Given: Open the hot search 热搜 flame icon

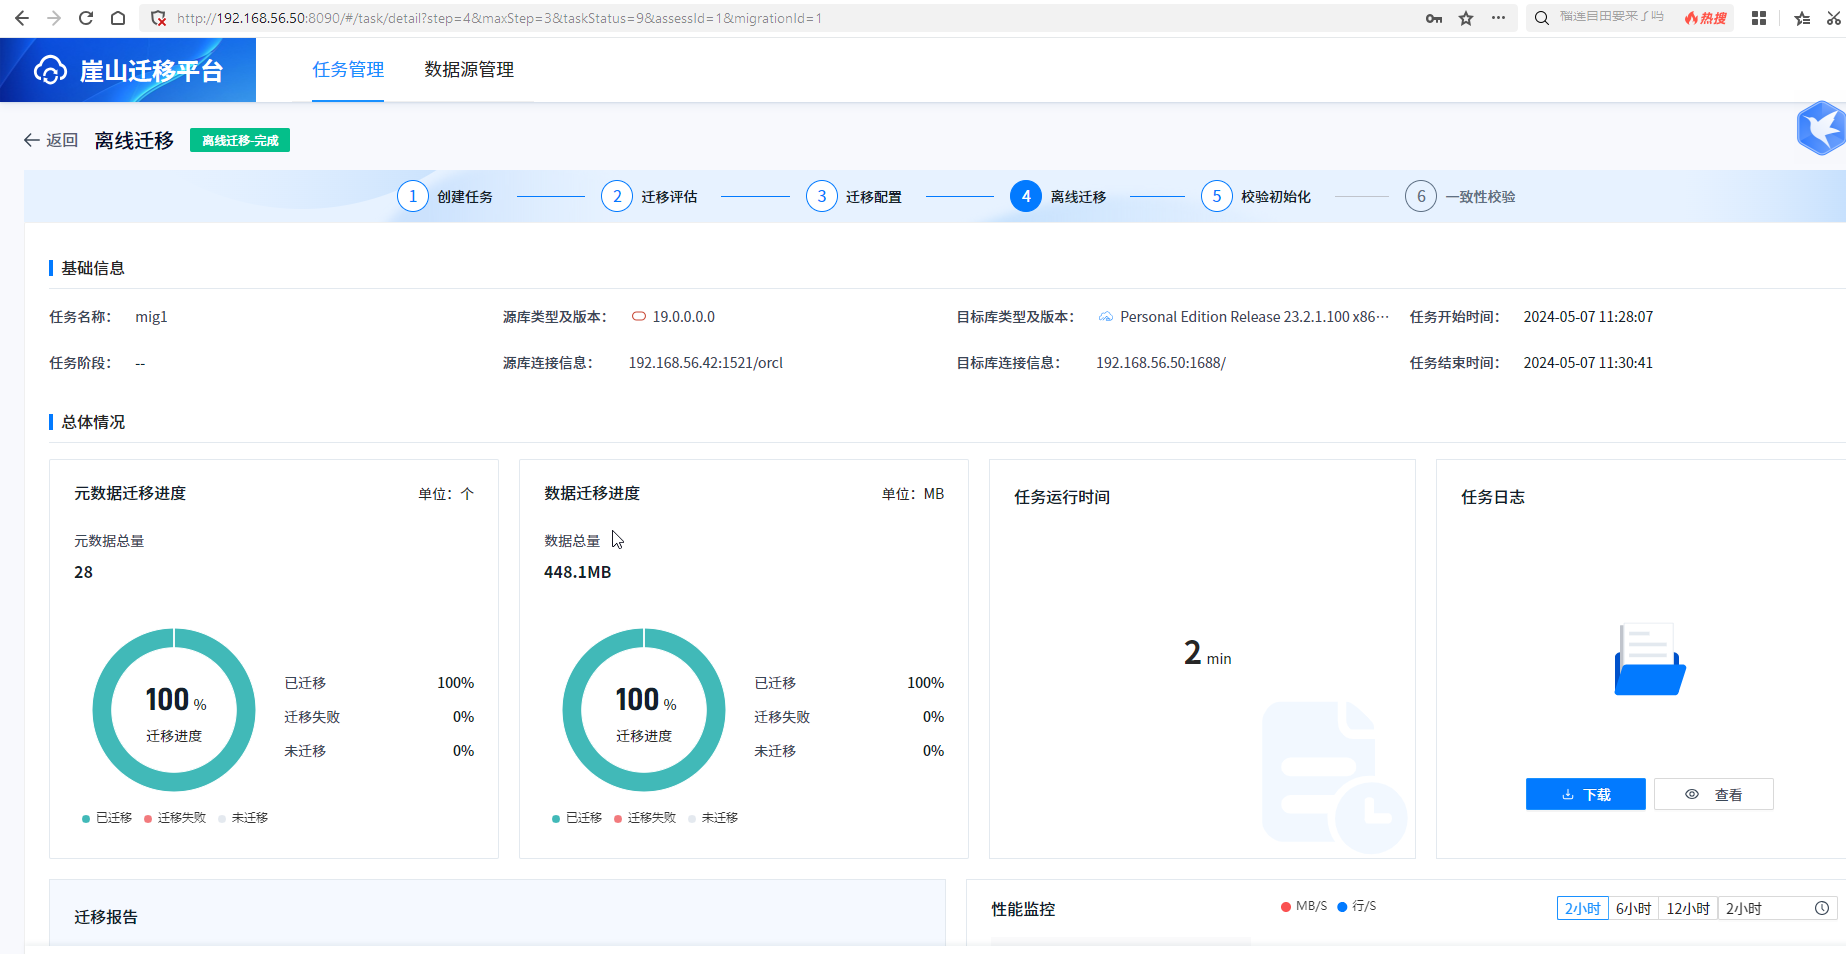Looking at the screenshot, I should tap(1706, 18).
